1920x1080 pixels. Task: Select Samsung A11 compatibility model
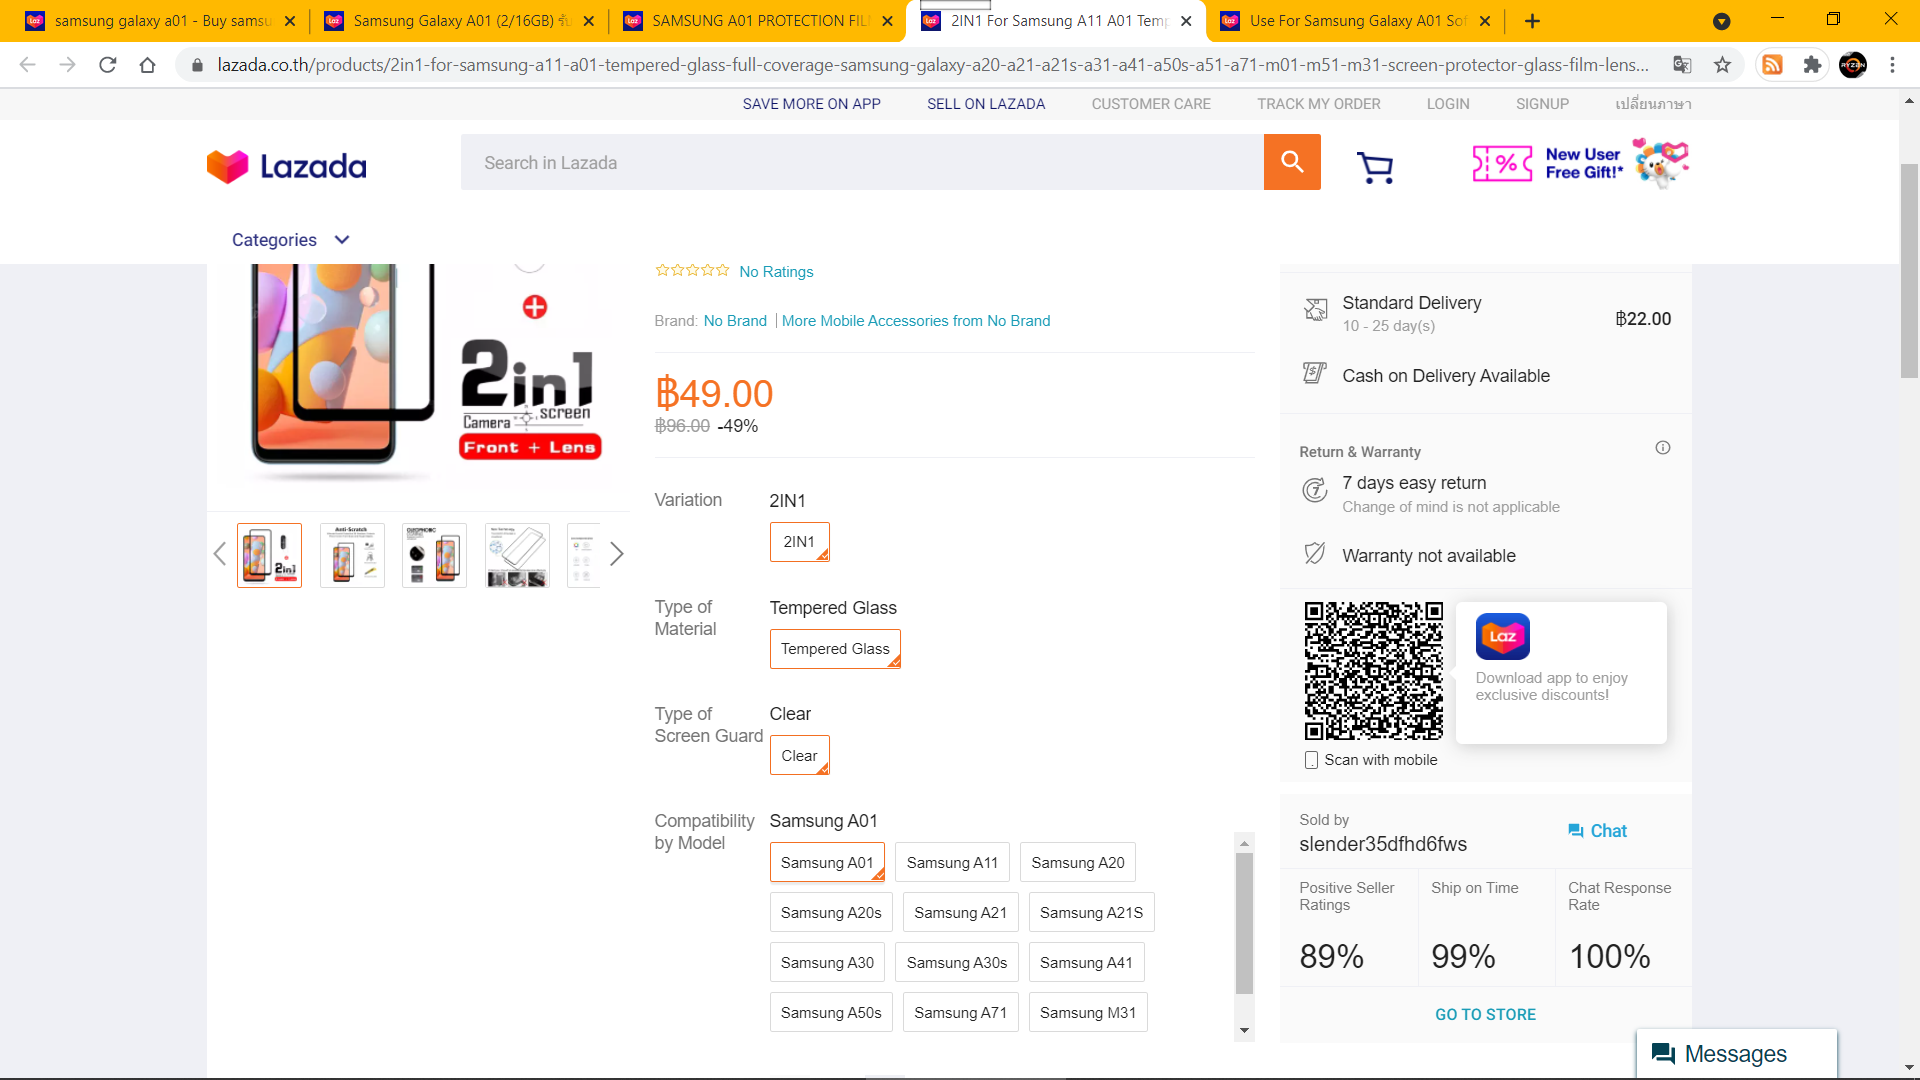click(952, 863)
